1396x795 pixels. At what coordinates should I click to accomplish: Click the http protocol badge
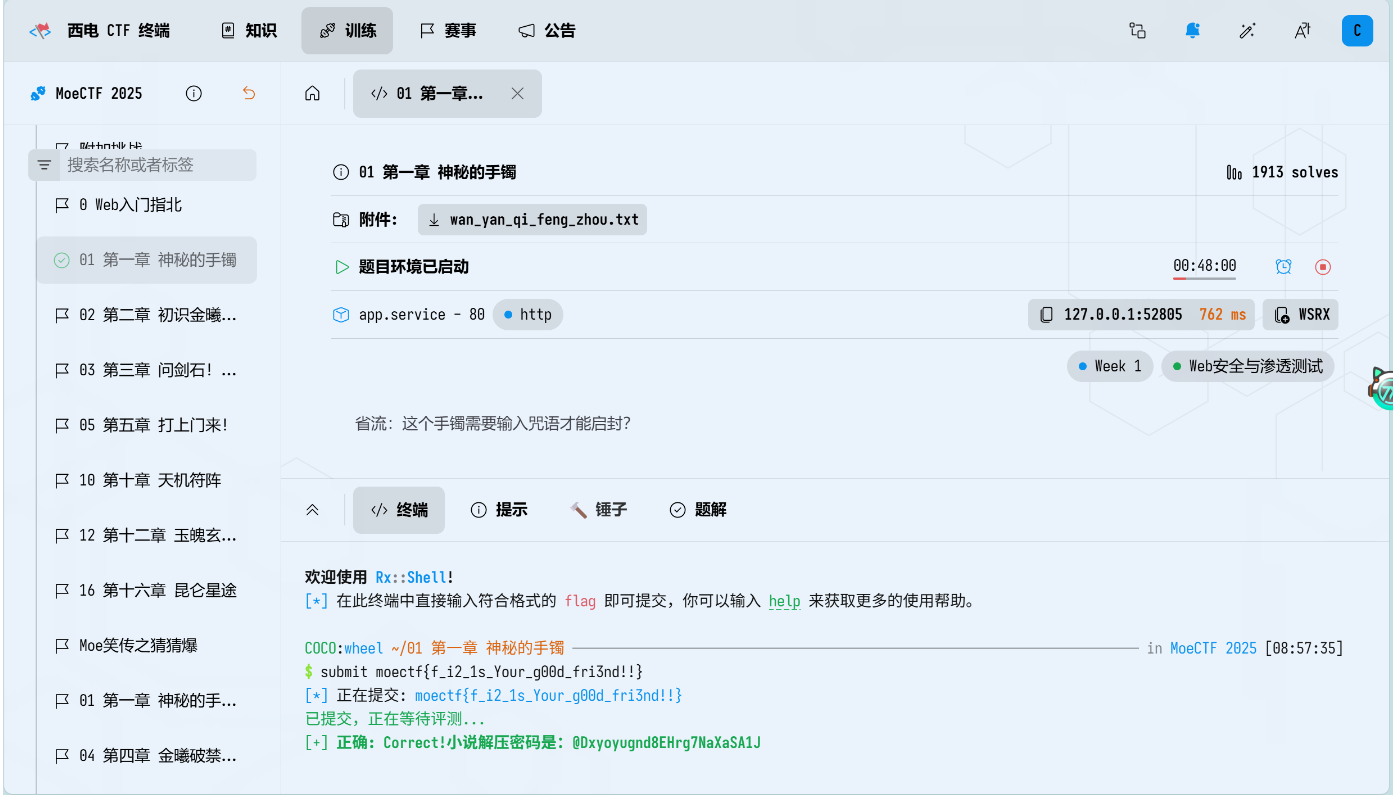point(527,314)
